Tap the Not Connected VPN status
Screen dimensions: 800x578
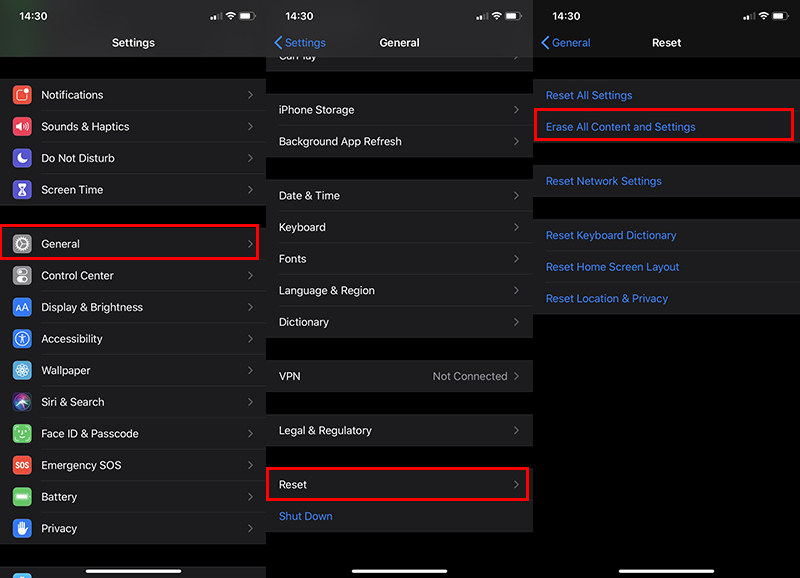[470, 376]
